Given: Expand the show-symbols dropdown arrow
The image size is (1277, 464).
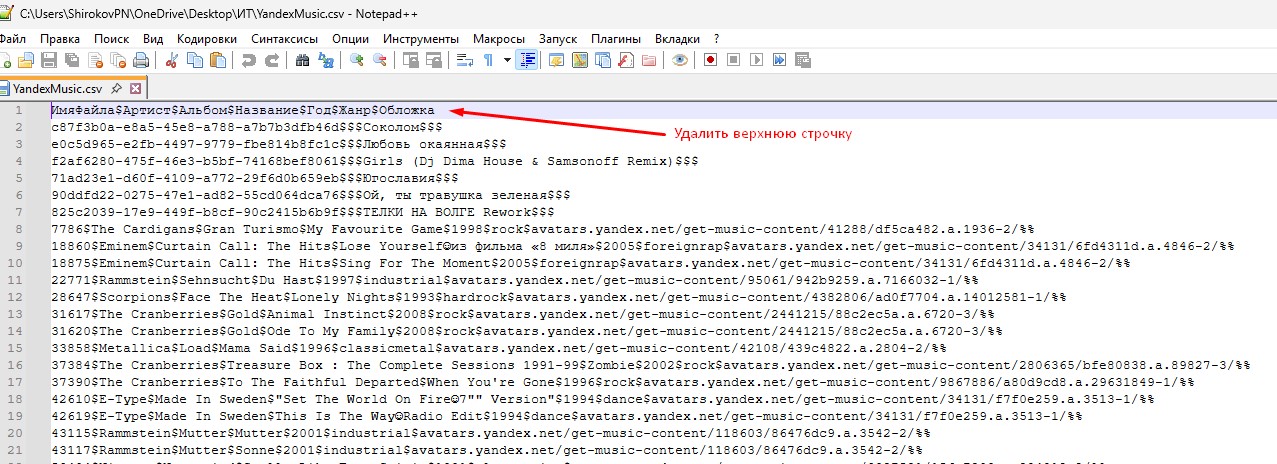Looking at the screenshot, I should point(507,60).
